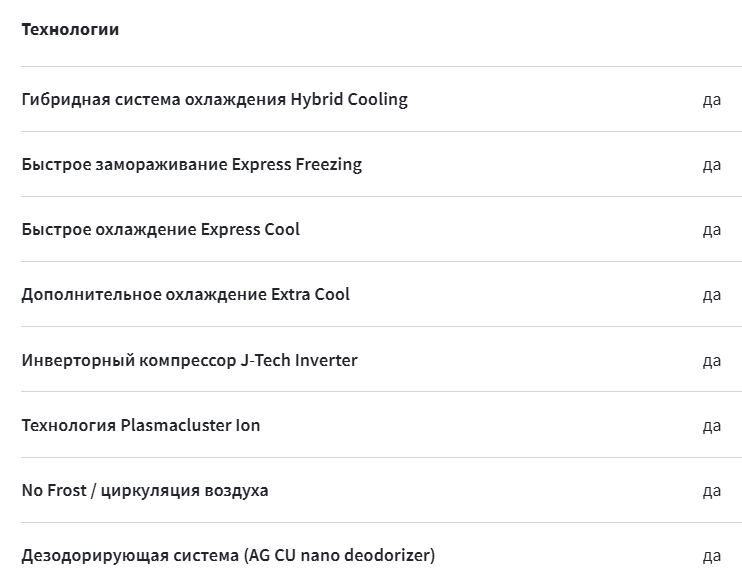The image size is (742, 580).
Task: Click 'да' value for No Frost
Action: click(712, 491)
